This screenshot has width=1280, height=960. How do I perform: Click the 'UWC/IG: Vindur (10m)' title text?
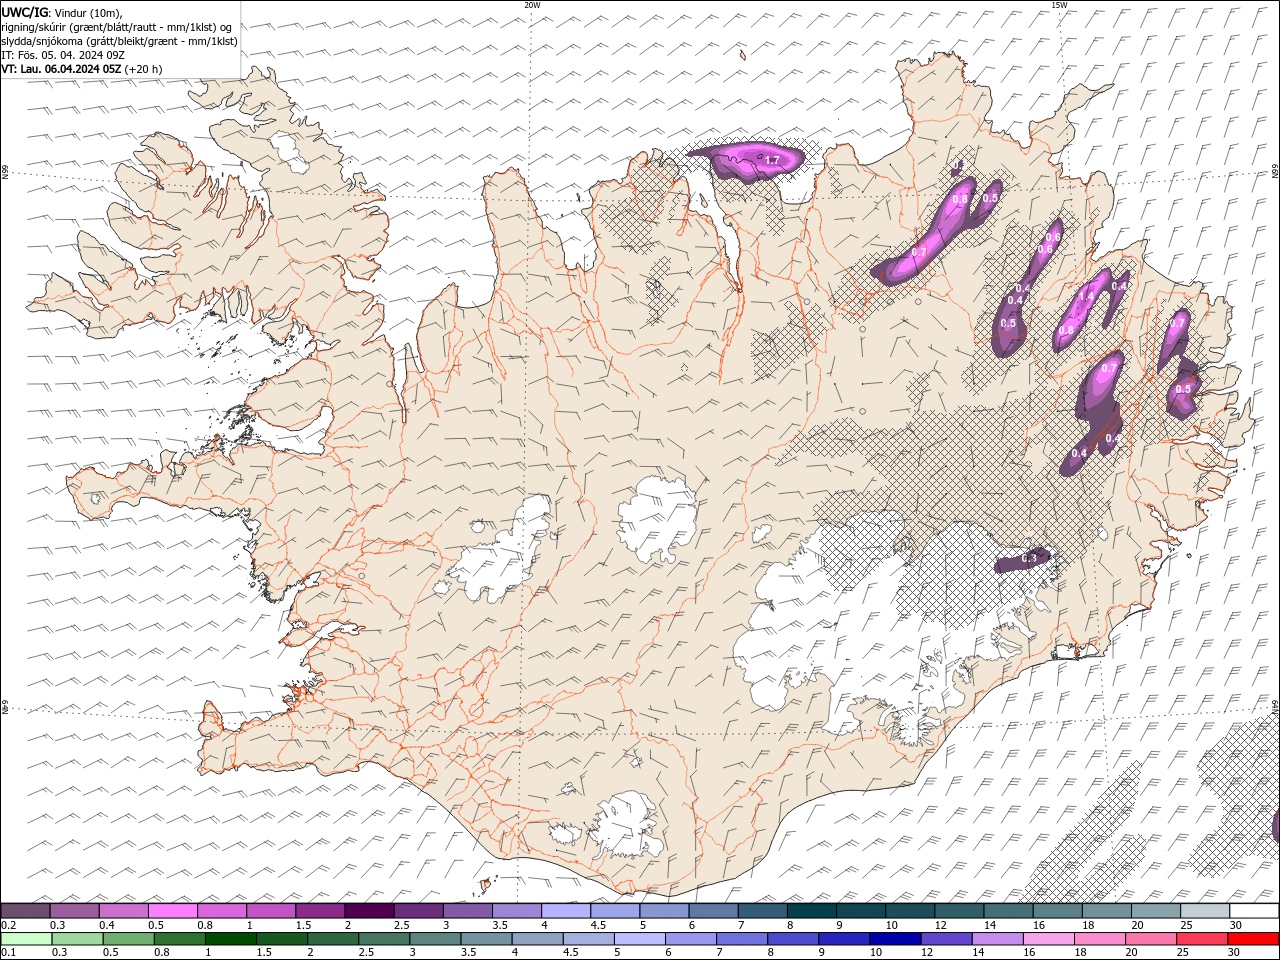(x=62, y=12)
